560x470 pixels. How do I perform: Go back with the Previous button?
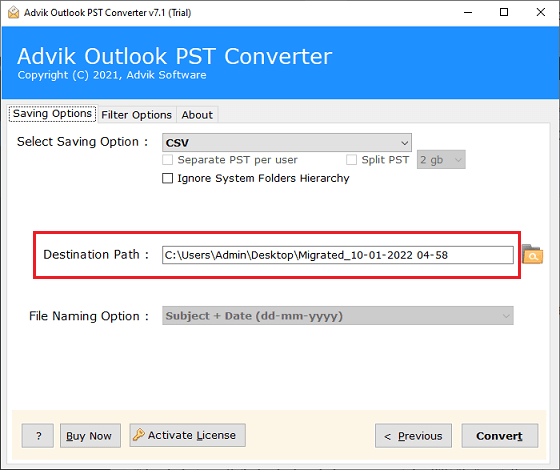[x=413, y=436]
